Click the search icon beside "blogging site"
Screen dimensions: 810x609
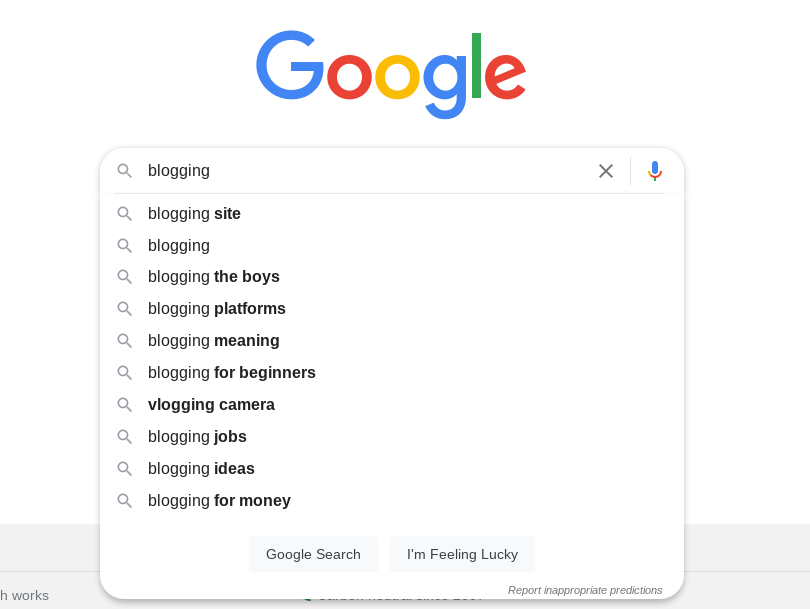[x=125, y=213]
